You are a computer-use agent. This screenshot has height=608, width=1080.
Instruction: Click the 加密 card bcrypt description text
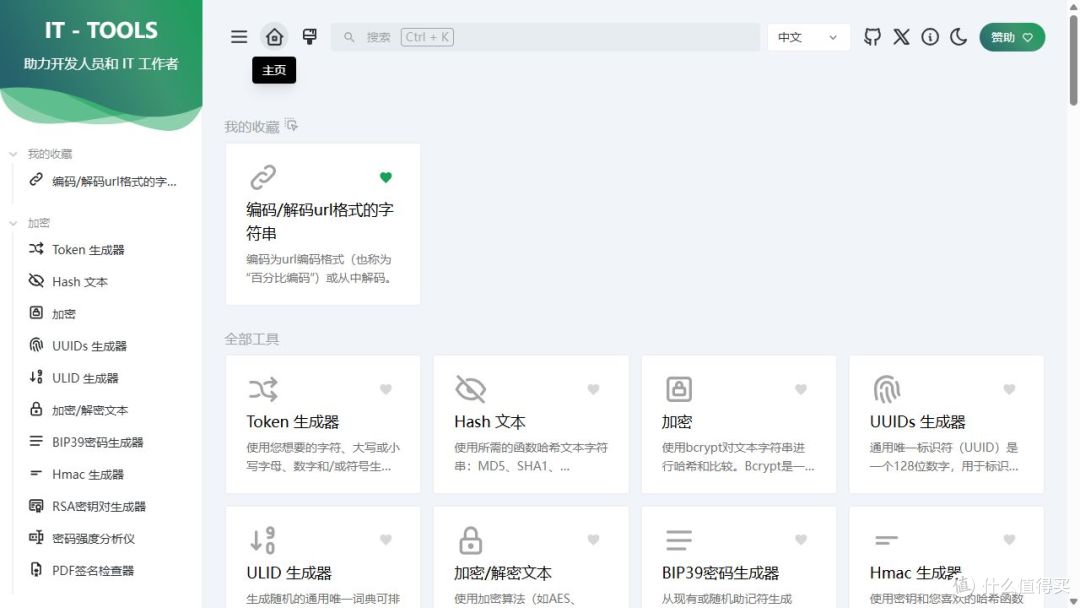click(738, 457)
